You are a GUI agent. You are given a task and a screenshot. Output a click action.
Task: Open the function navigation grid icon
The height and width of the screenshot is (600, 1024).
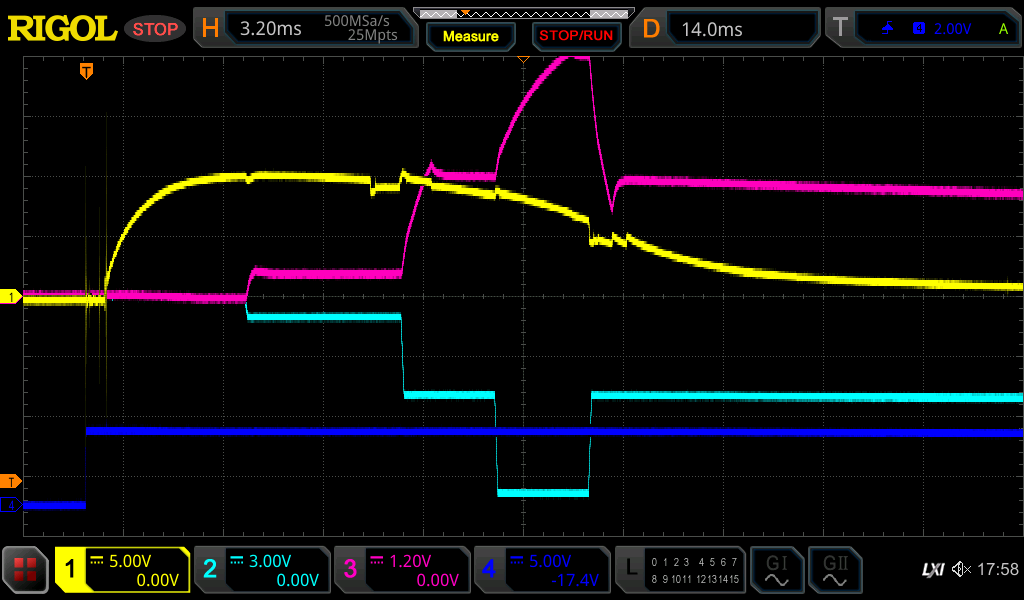tap(25, 570)
